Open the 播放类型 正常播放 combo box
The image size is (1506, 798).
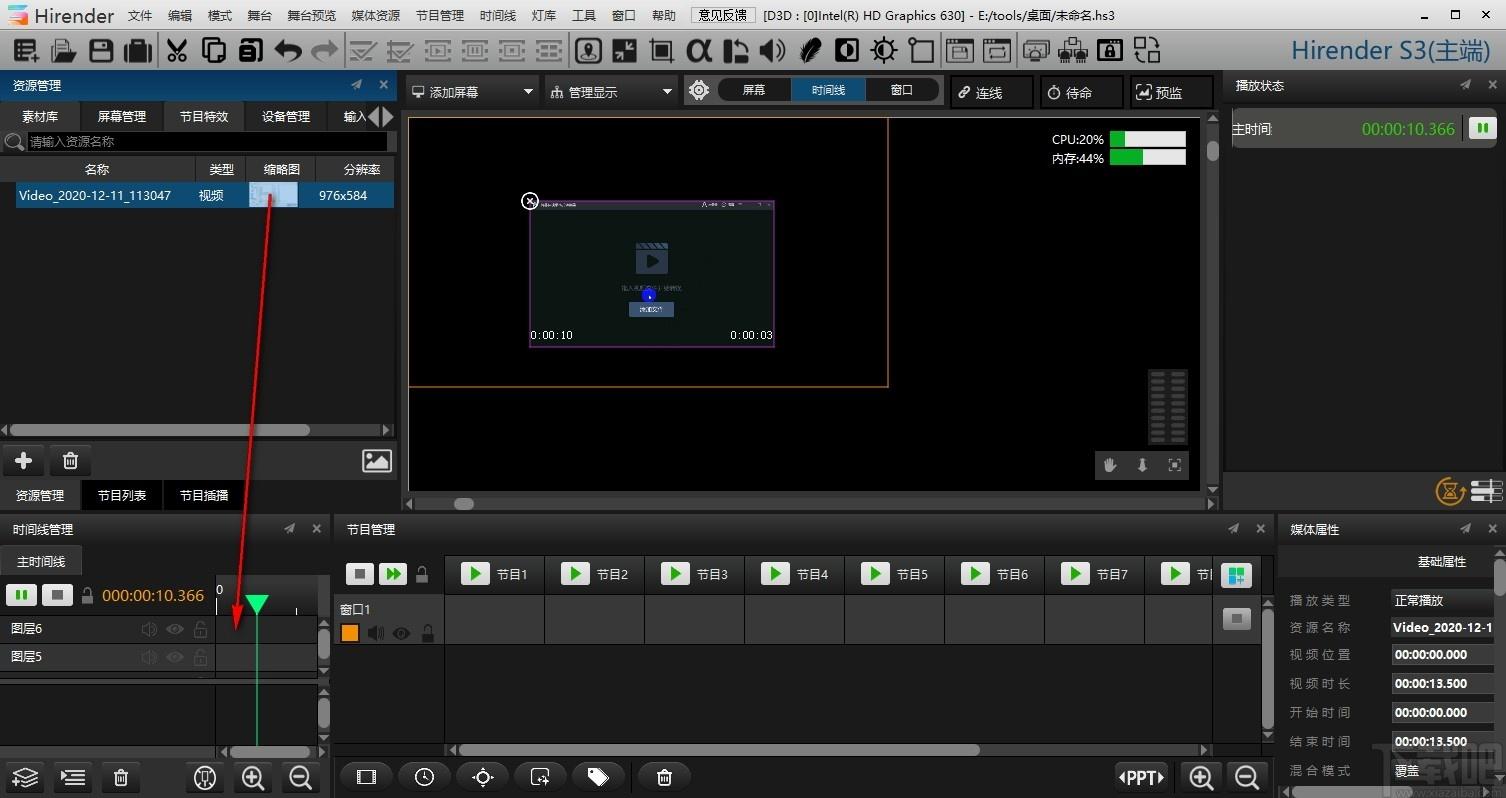pos(1443,600)
